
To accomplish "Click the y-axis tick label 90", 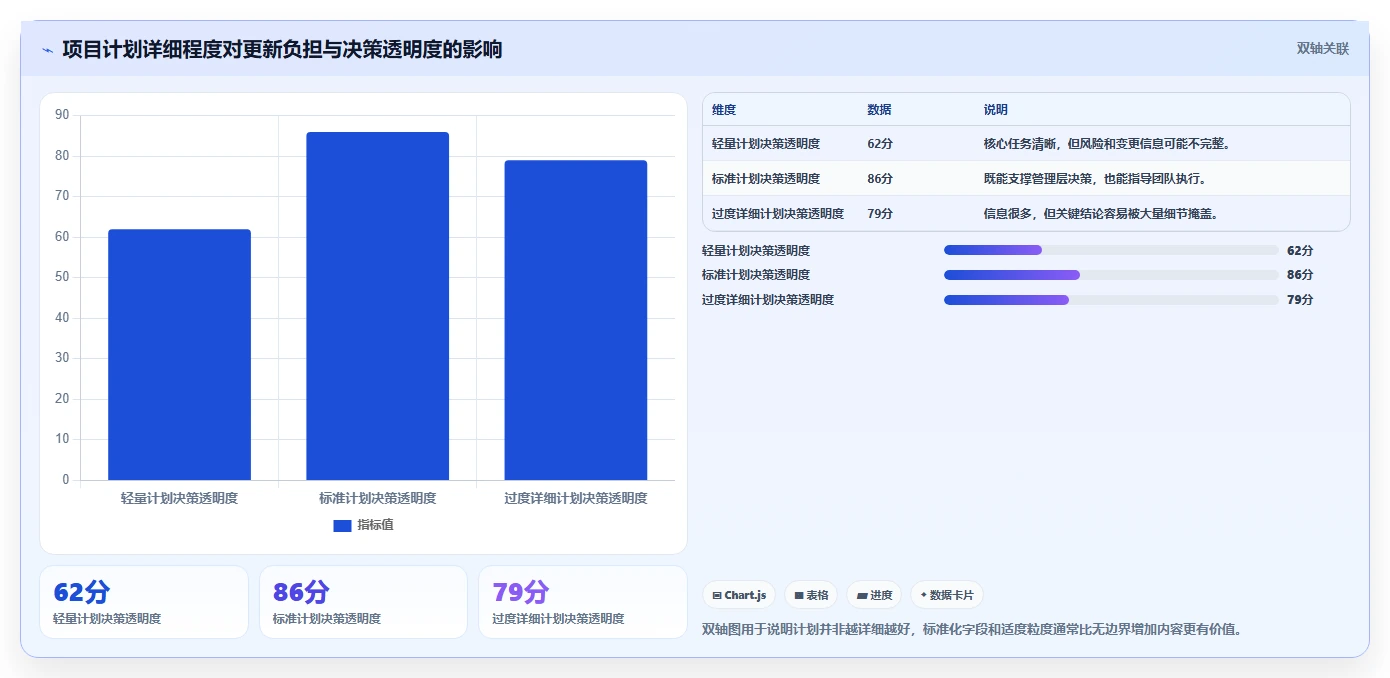I will tap(62, 115).
